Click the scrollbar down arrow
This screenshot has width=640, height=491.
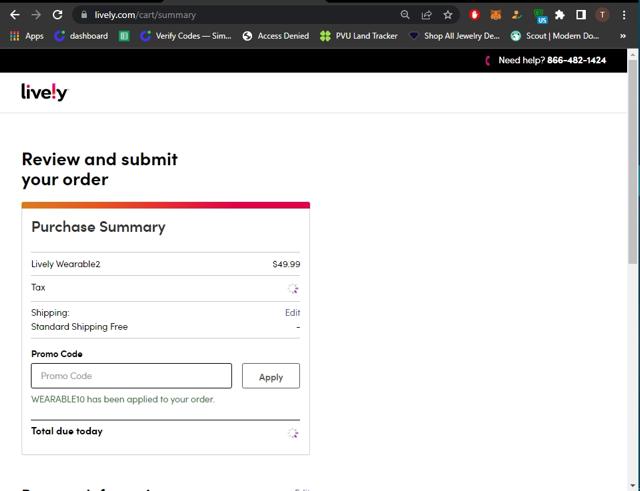click(x=633, y=486)
